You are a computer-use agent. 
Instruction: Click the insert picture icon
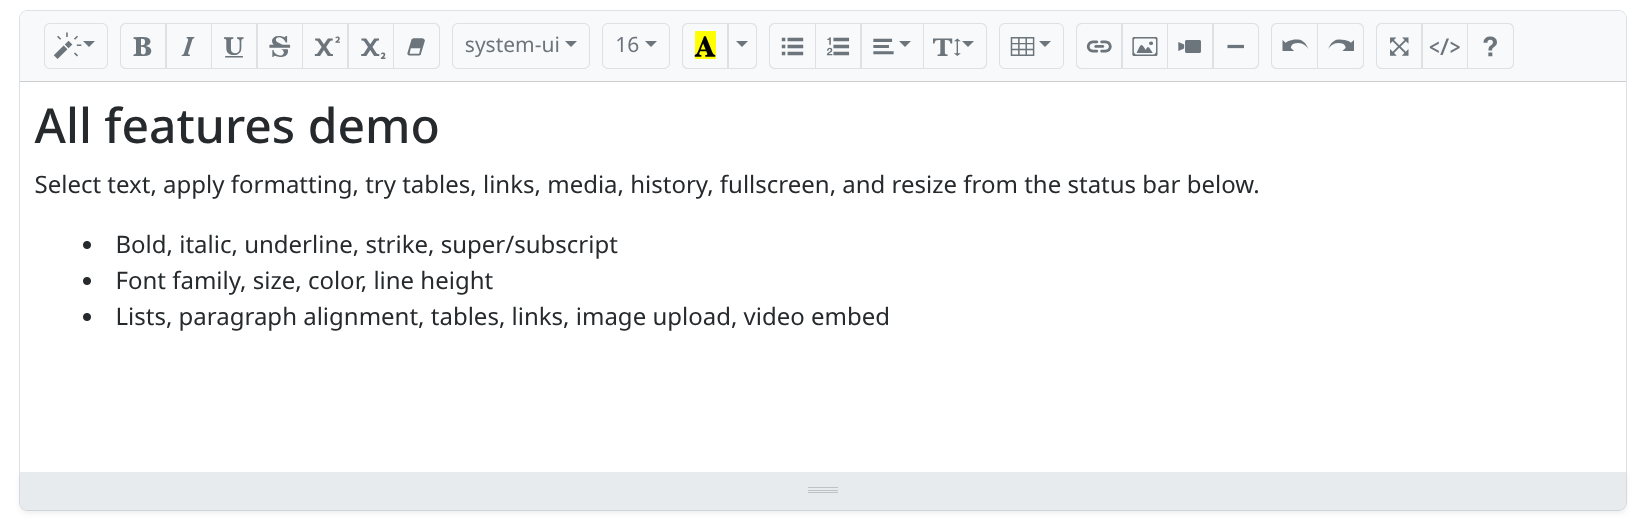pyautogui.click(x=1145, y=46)
